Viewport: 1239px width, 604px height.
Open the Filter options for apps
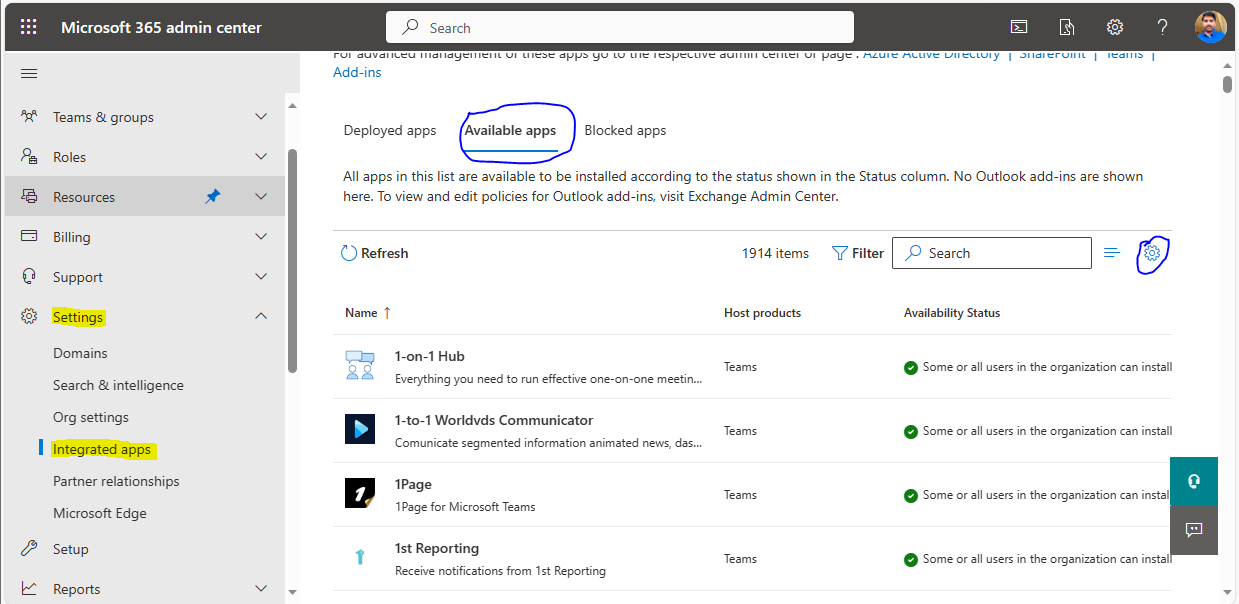(856, 253)
